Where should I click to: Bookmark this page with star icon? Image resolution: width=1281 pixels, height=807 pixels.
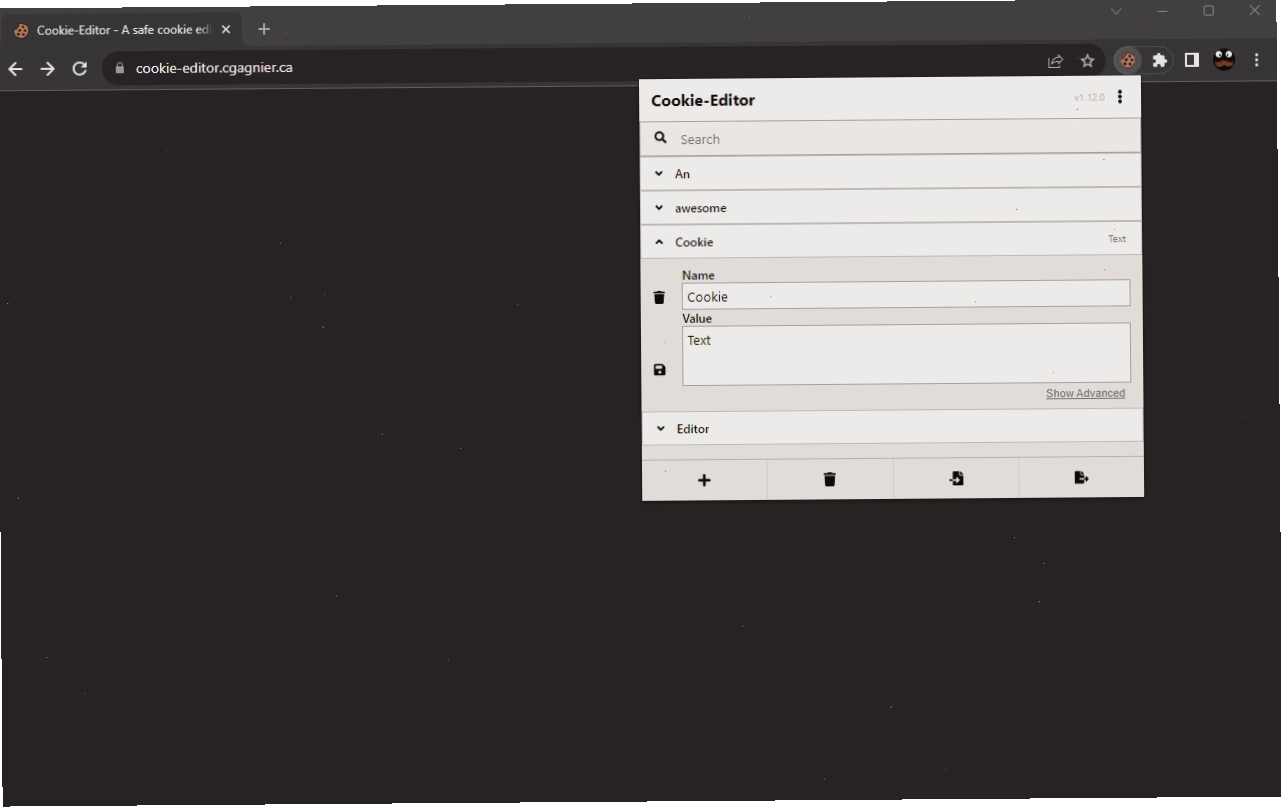coord(1087,61)
